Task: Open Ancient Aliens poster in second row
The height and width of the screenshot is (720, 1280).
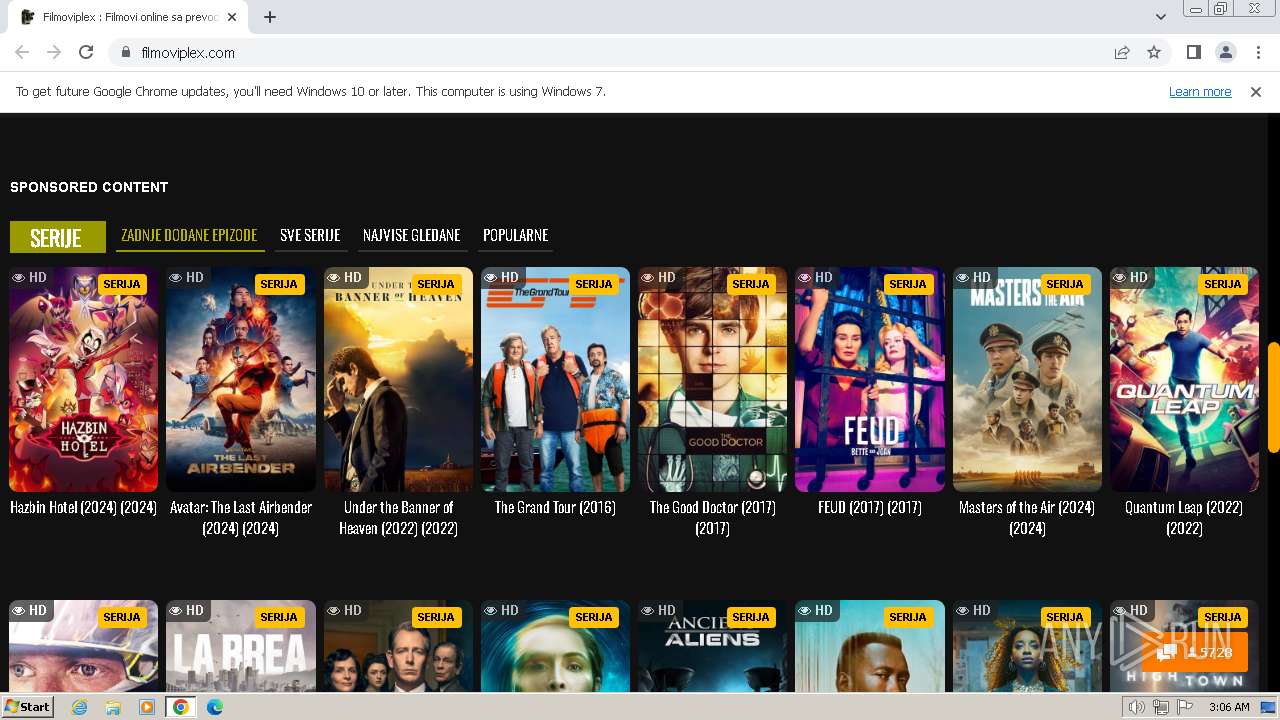Action: click(712, 646)
